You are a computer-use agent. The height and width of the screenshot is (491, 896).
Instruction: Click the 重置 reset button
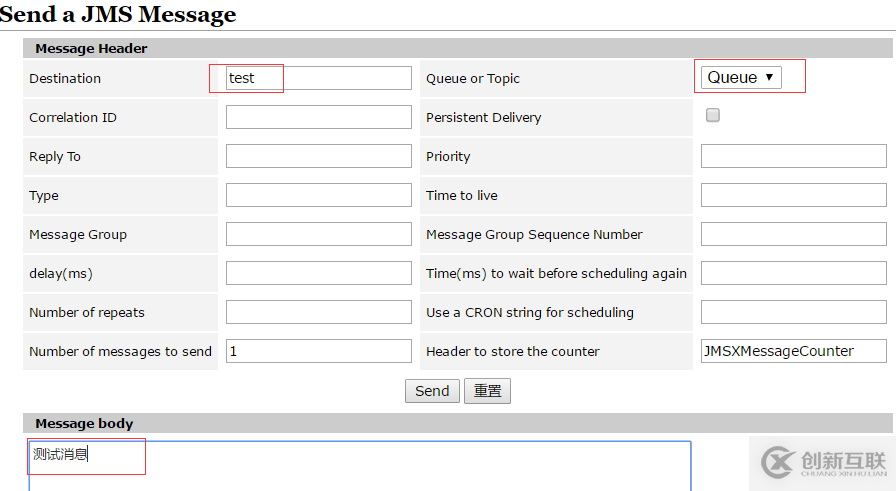point(487,391)
